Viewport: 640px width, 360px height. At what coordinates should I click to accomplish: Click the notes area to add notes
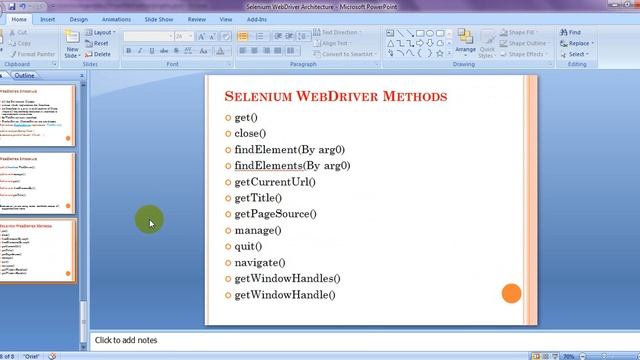point(364,340)
